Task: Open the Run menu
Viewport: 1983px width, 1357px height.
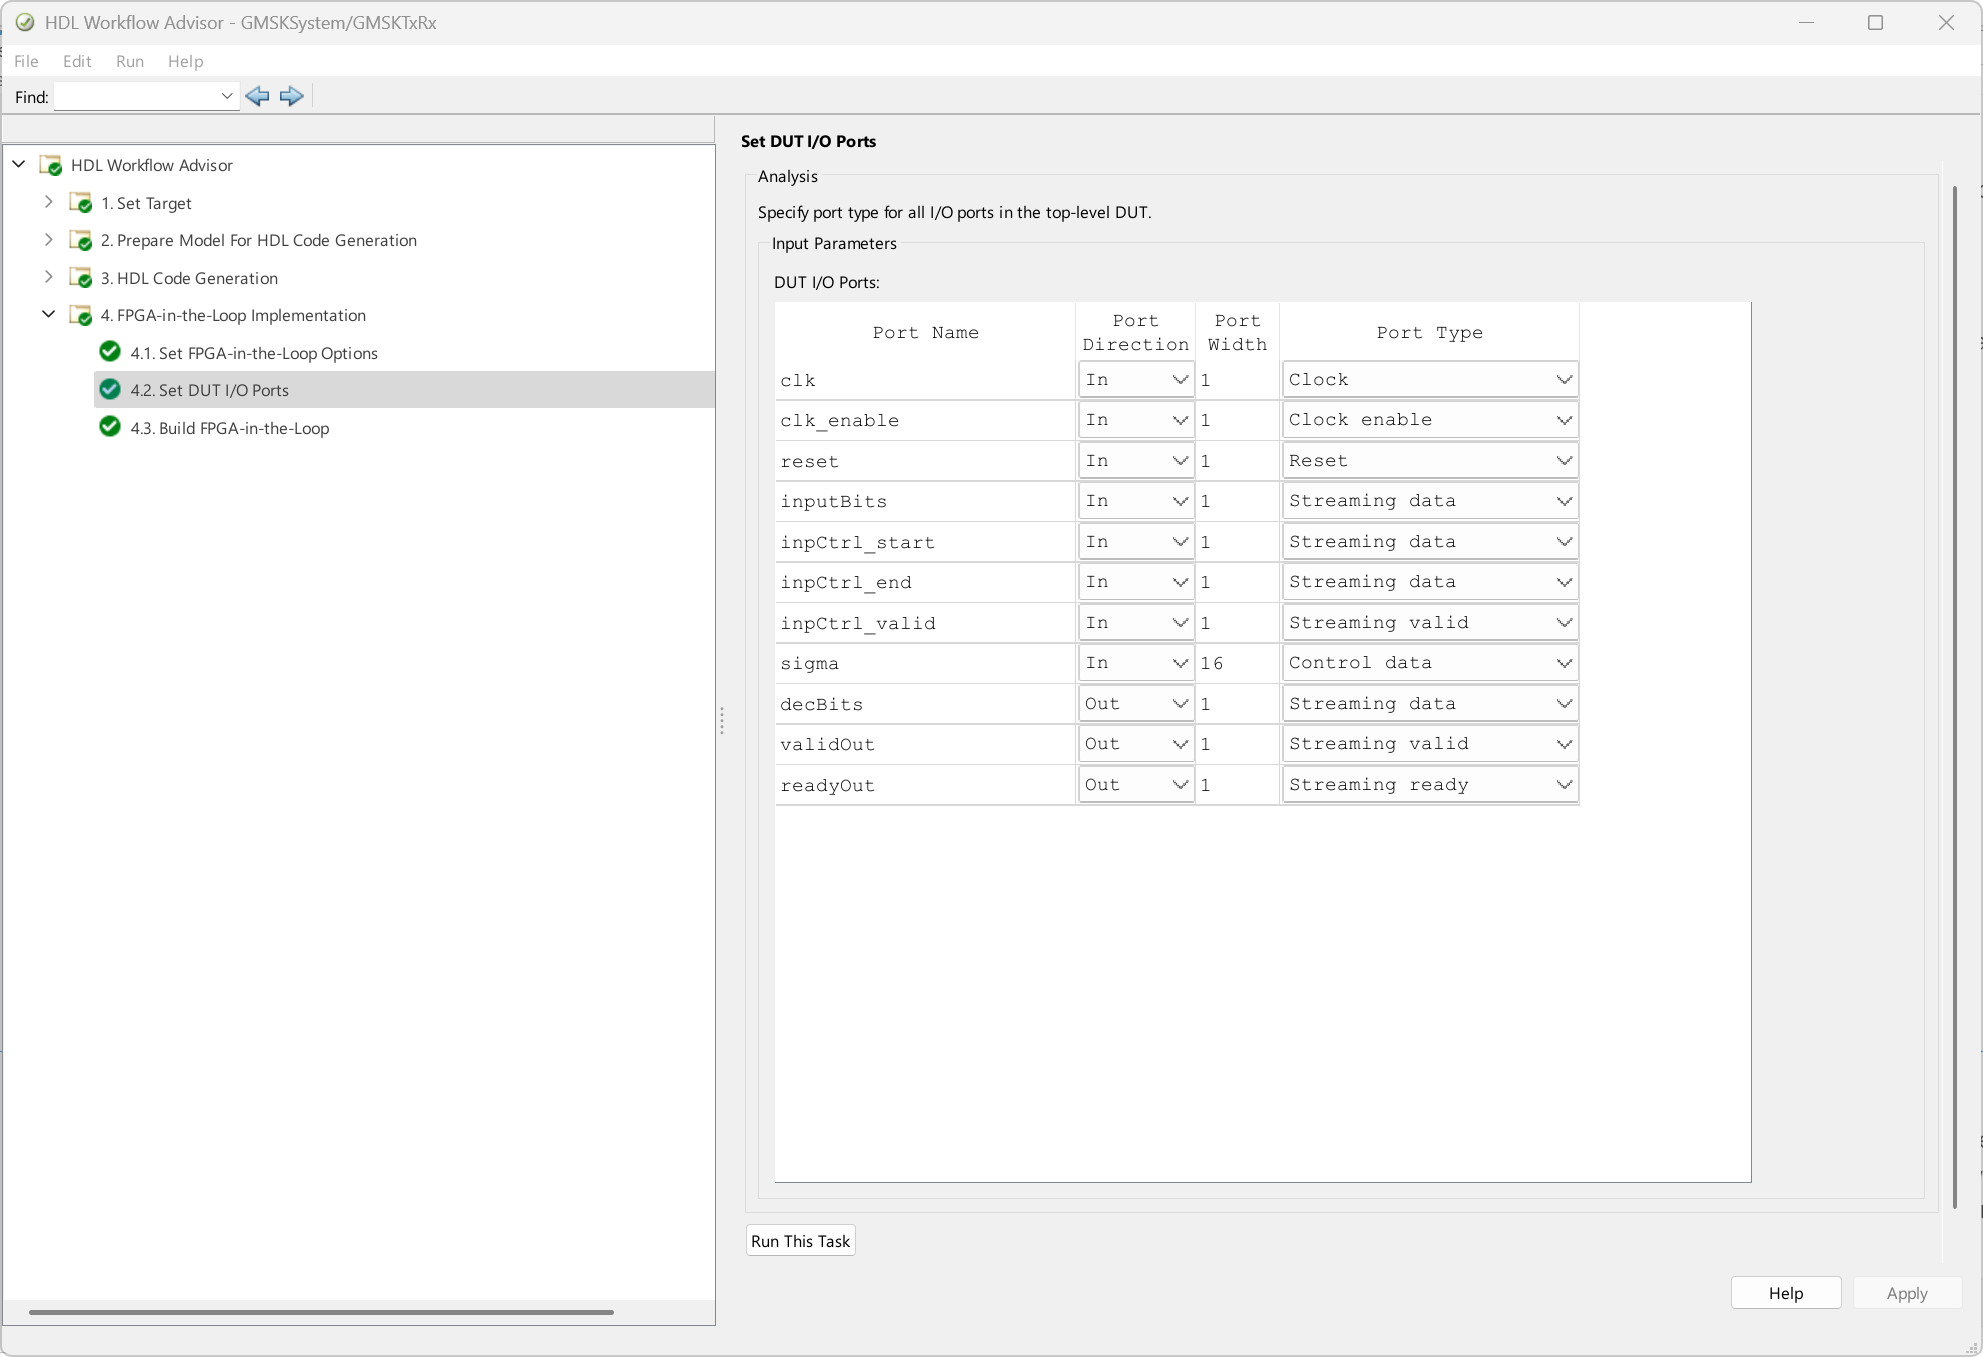Action: 130,61
